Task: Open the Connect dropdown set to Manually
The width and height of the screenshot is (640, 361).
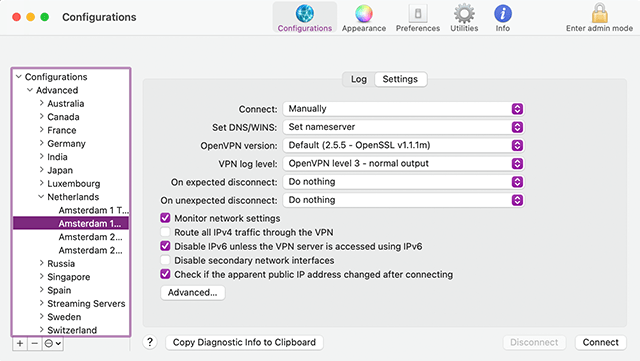Action: coord(403,109)
